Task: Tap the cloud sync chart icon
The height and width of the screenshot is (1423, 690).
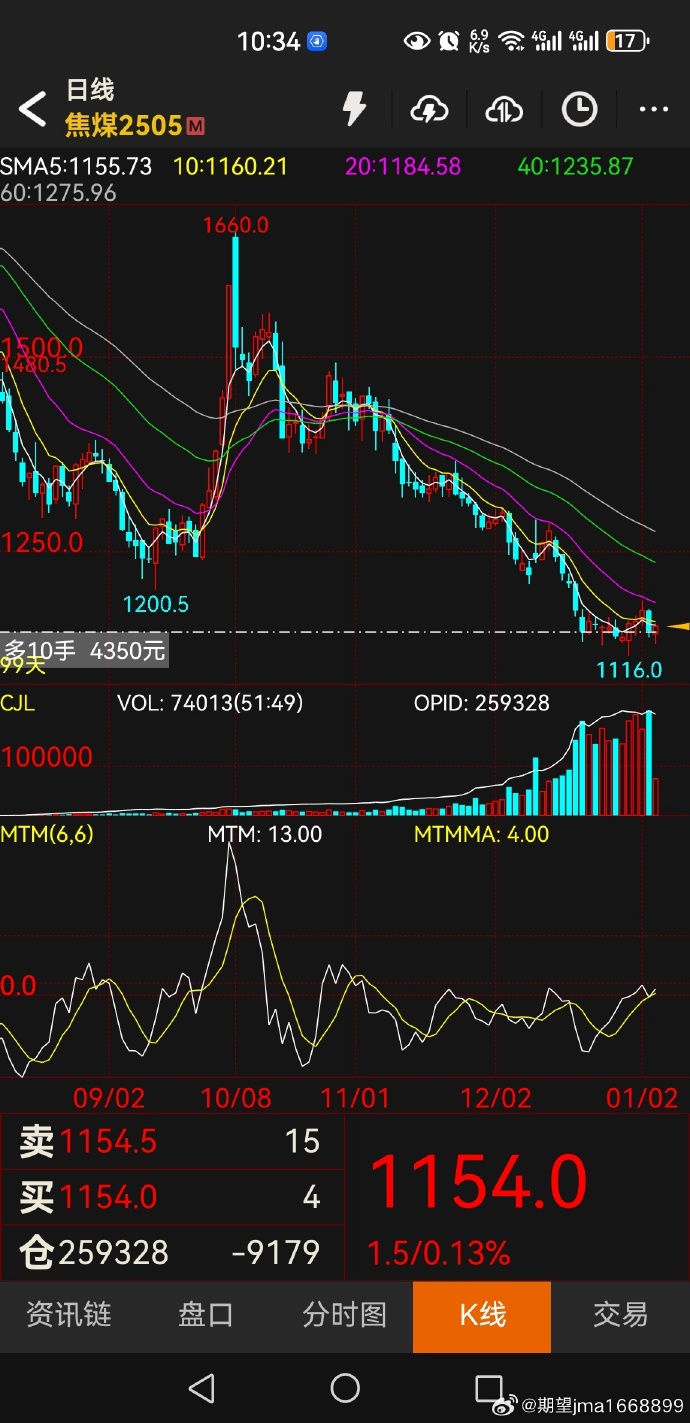Action: (504, 109)
